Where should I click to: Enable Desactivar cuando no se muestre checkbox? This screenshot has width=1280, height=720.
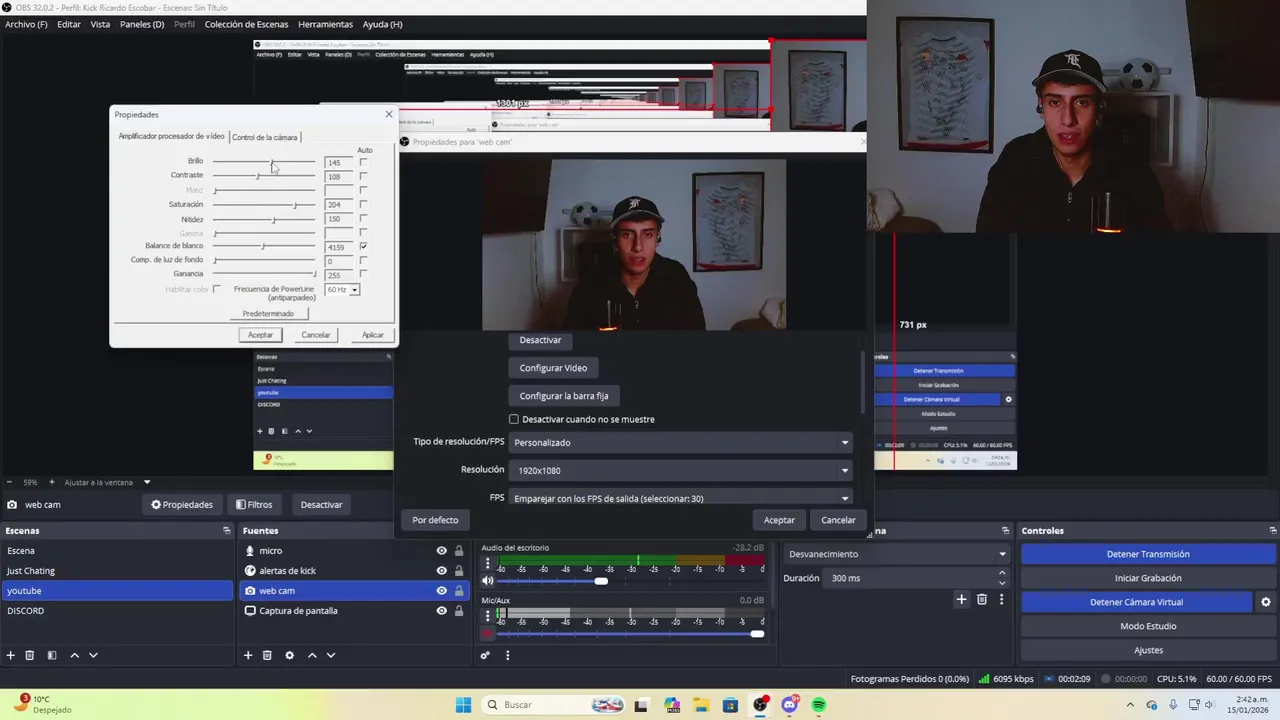point(514,419)
